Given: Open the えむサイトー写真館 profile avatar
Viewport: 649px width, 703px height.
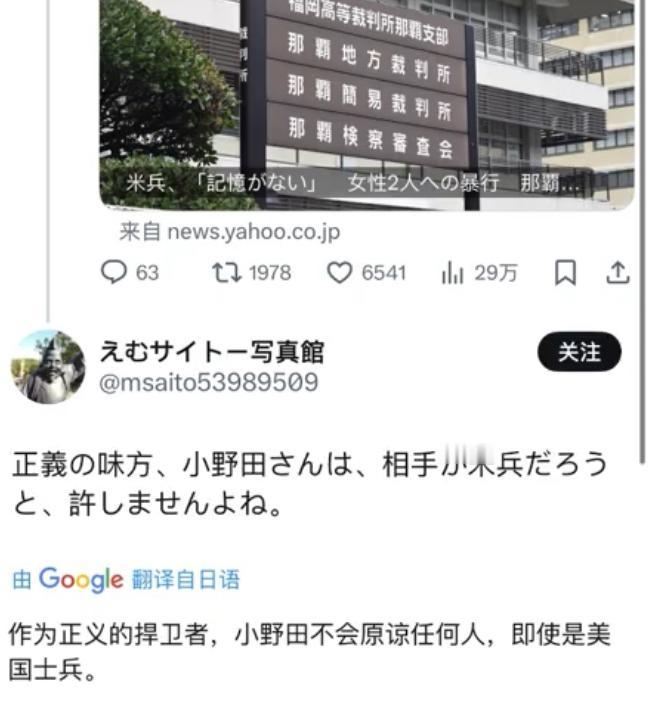Looking at the screenshot, I should tap(48, 367).
